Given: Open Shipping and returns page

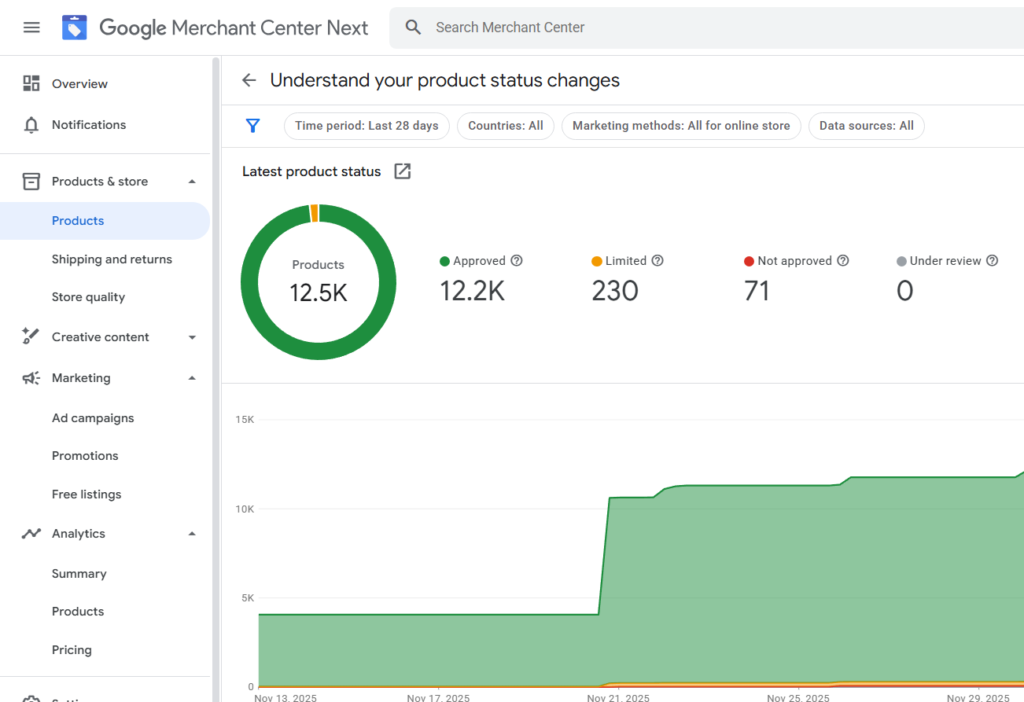Looking at the screenshot, I should [112, 259].
